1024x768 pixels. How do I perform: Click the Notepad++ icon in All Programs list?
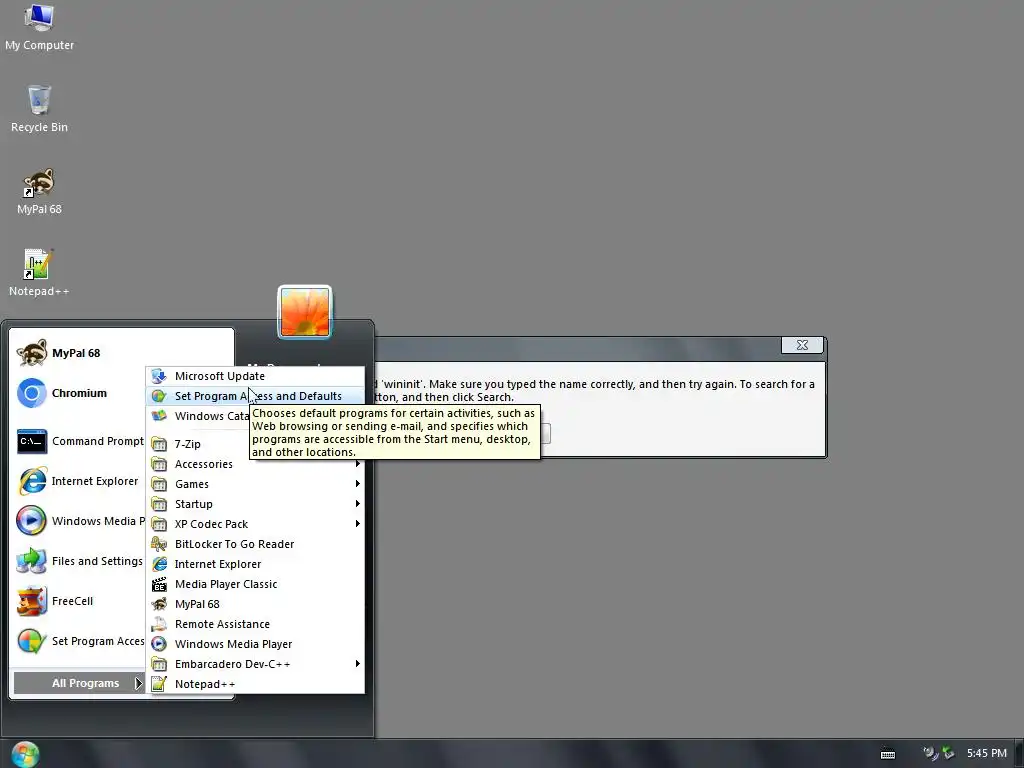(159, 684)
